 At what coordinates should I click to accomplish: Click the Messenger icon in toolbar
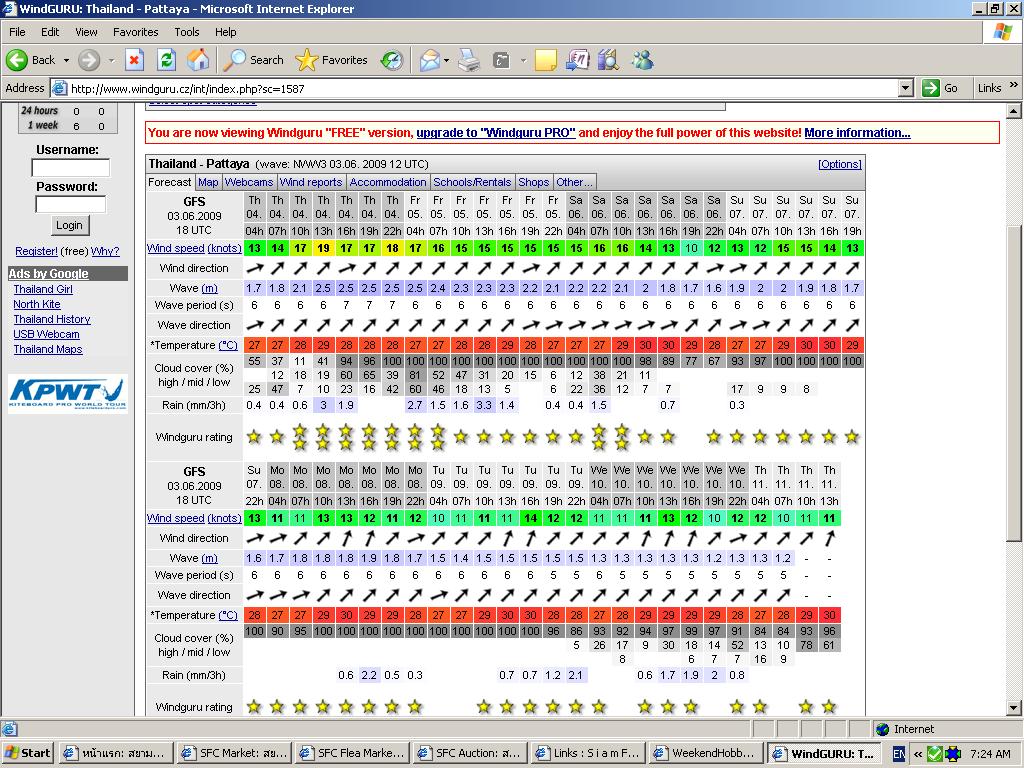click(641, 60)
